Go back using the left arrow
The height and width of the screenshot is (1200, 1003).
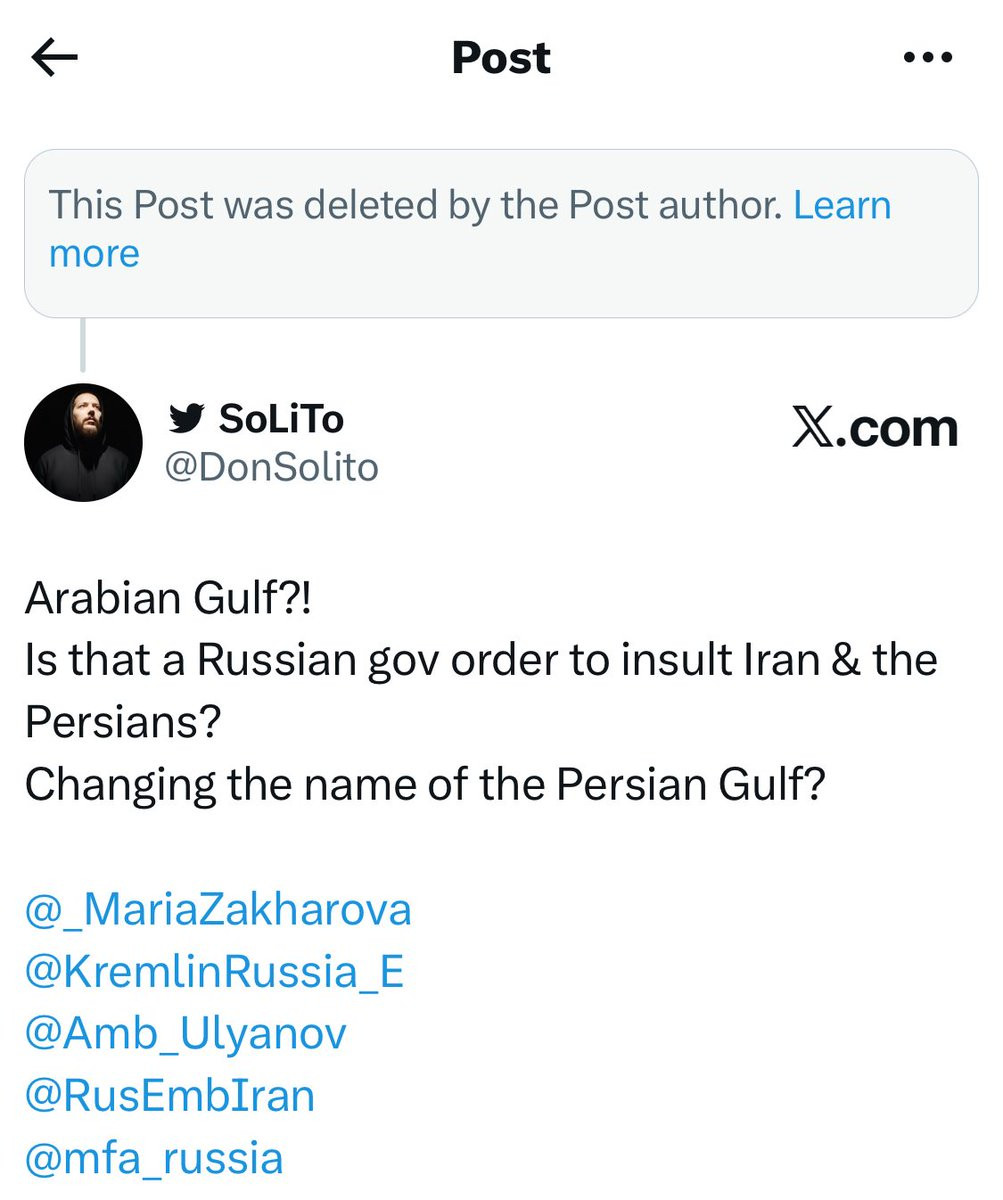pos(54,58)
